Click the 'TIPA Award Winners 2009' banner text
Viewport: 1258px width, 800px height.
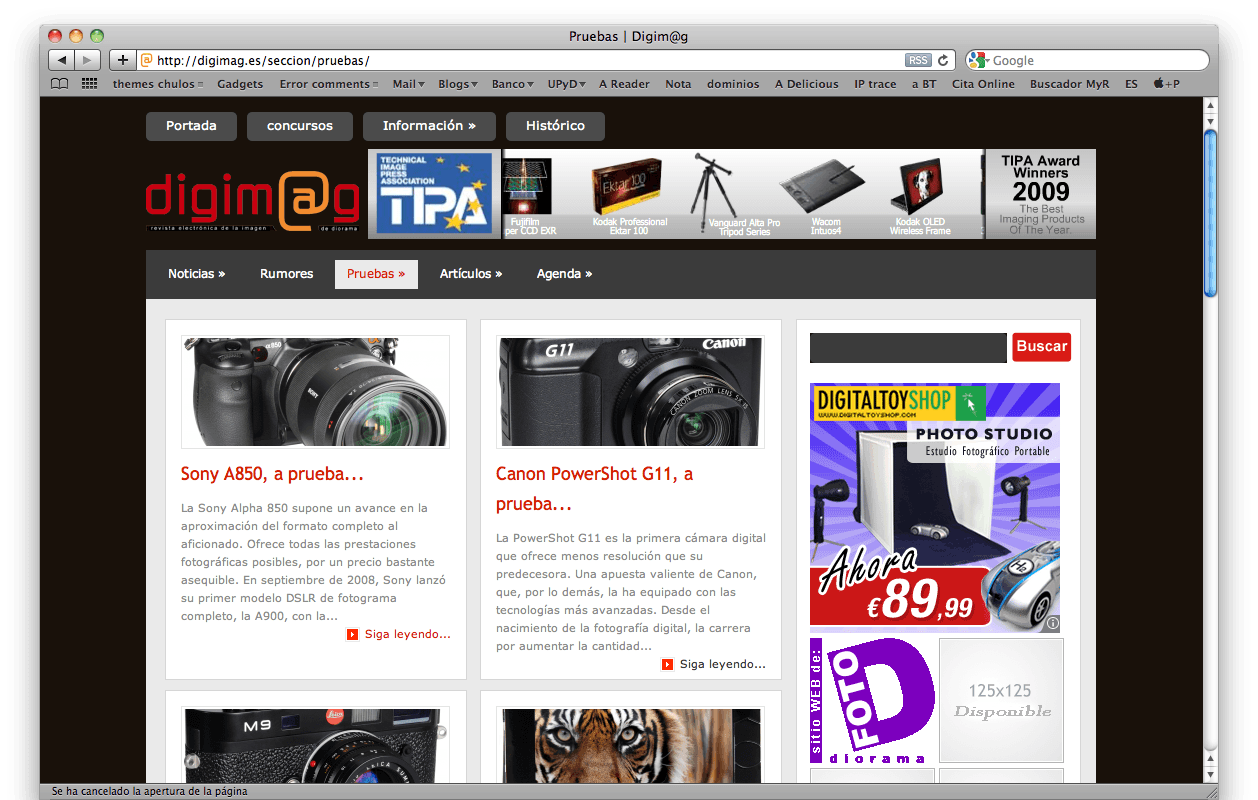pyautogui.click(x=1041, y=194)
